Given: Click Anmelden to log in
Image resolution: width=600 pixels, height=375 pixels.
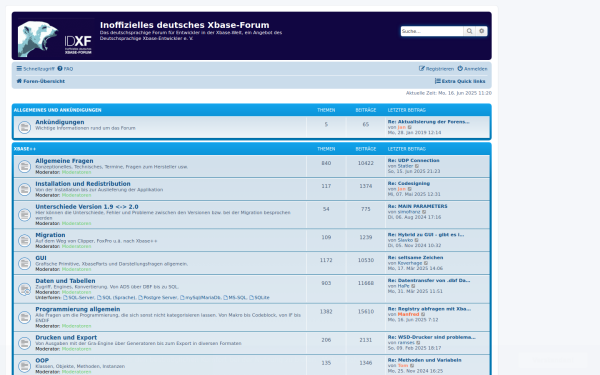Looking at the screenshot, I should (472, 69).
